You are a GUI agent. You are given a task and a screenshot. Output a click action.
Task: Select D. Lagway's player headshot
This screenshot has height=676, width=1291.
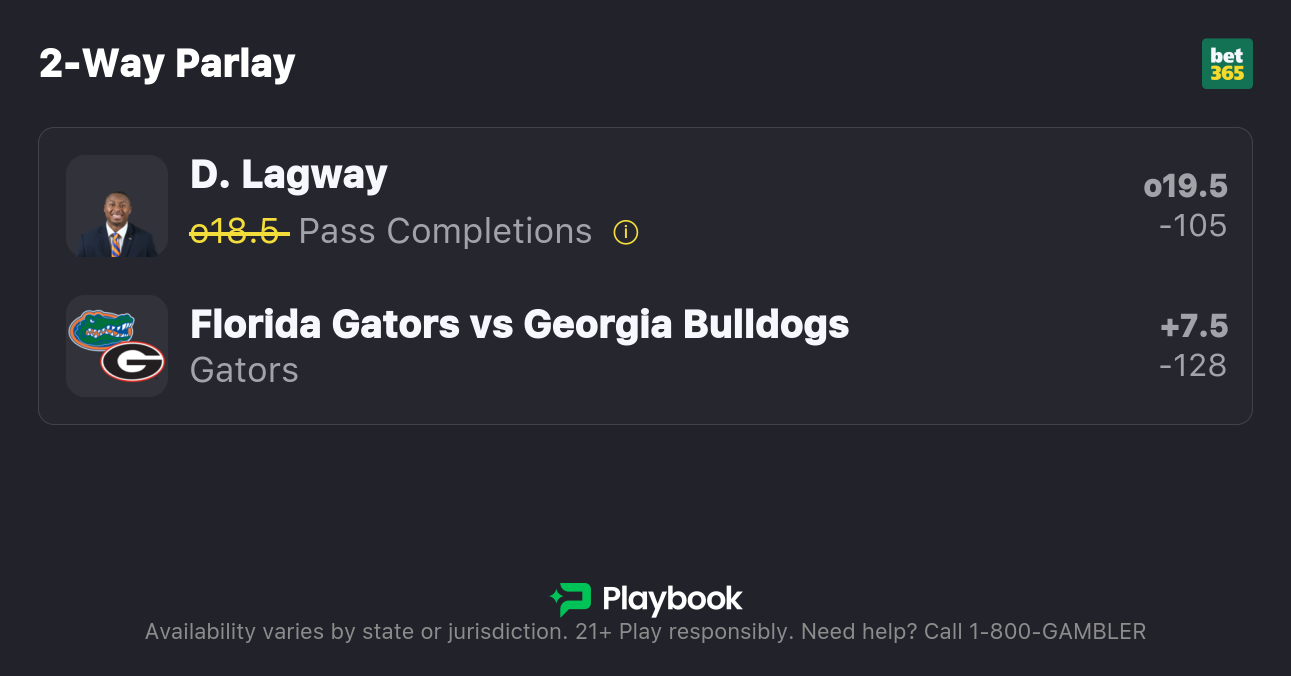click(117, 206)
